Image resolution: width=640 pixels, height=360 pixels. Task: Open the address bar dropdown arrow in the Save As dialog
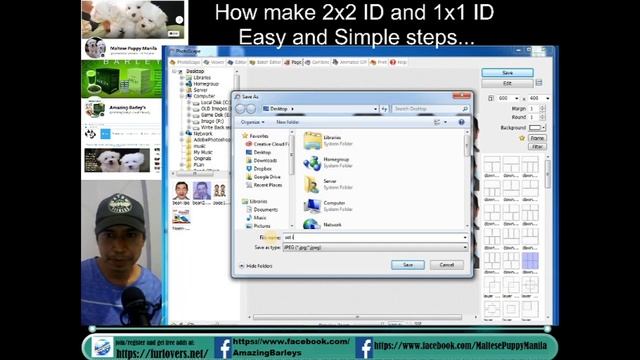(375, 109)
